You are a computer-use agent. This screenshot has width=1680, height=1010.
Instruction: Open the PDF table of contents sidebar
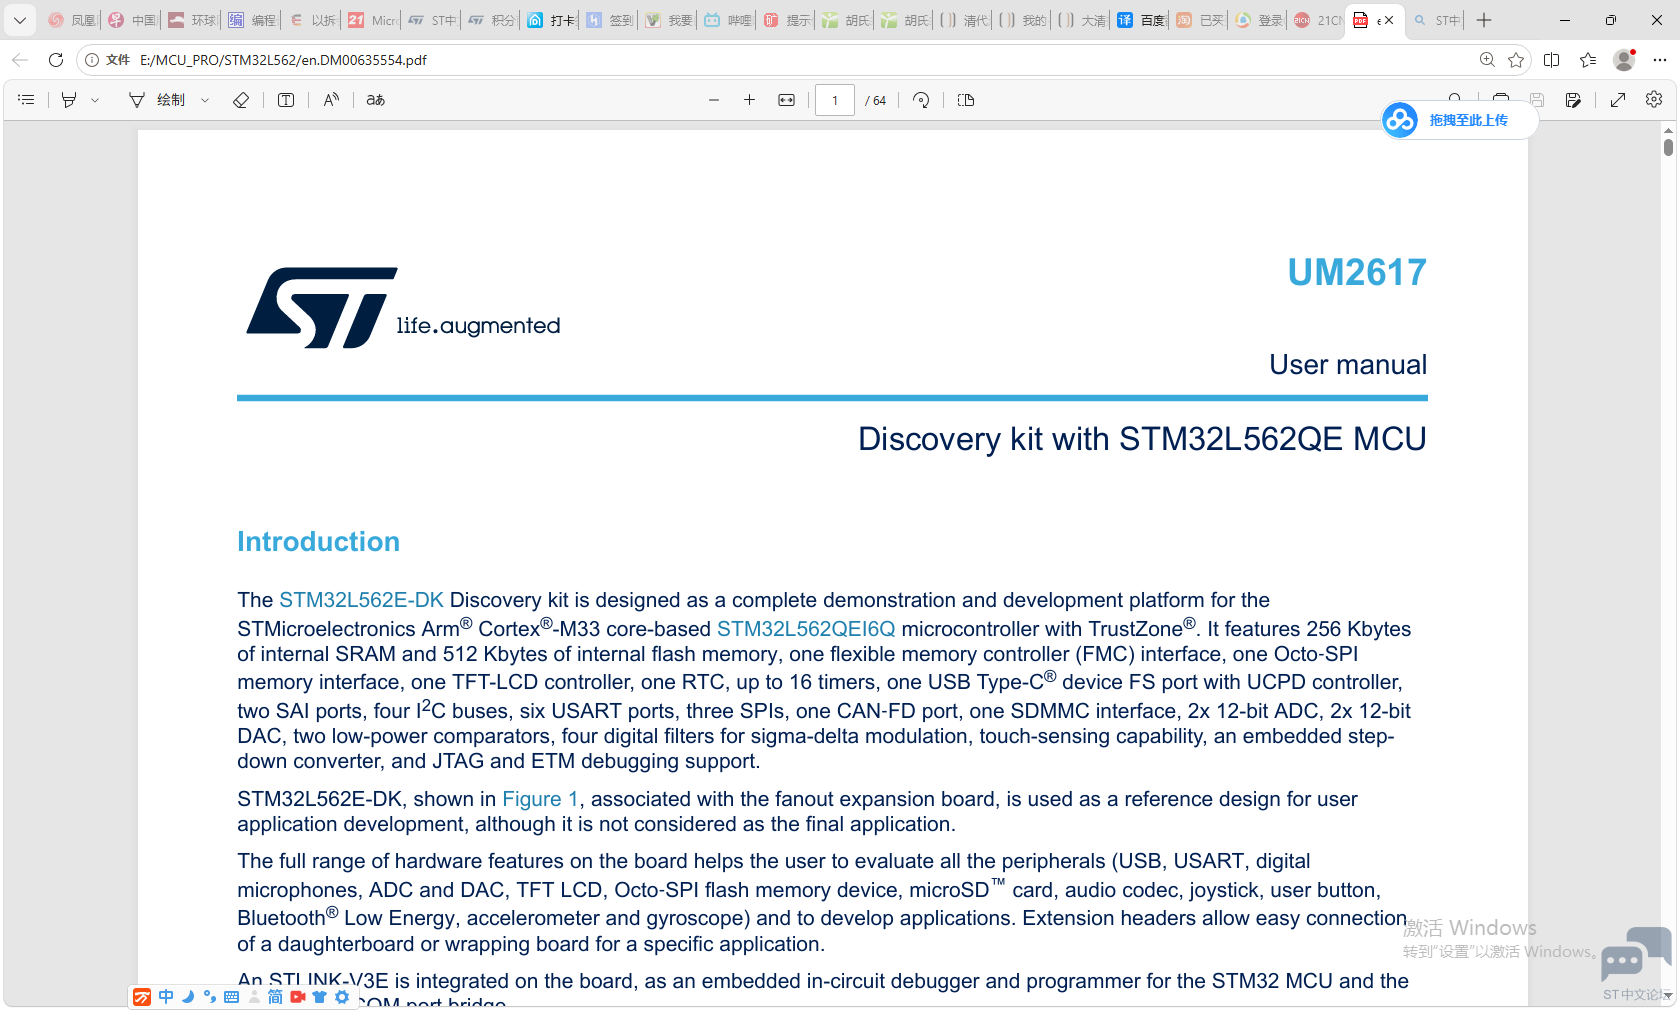click(x=26, y=100)
